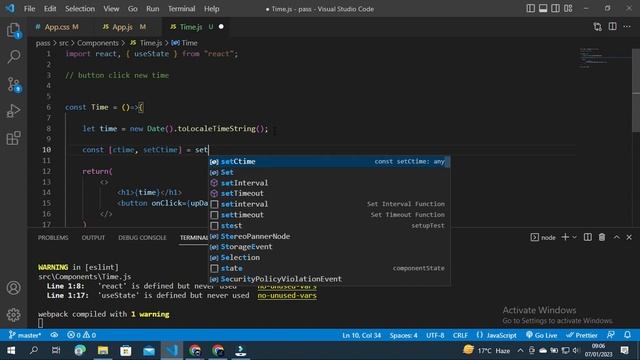Switch to the Problems panel tab
Viewport: 640px width, 360px height.
53,238
